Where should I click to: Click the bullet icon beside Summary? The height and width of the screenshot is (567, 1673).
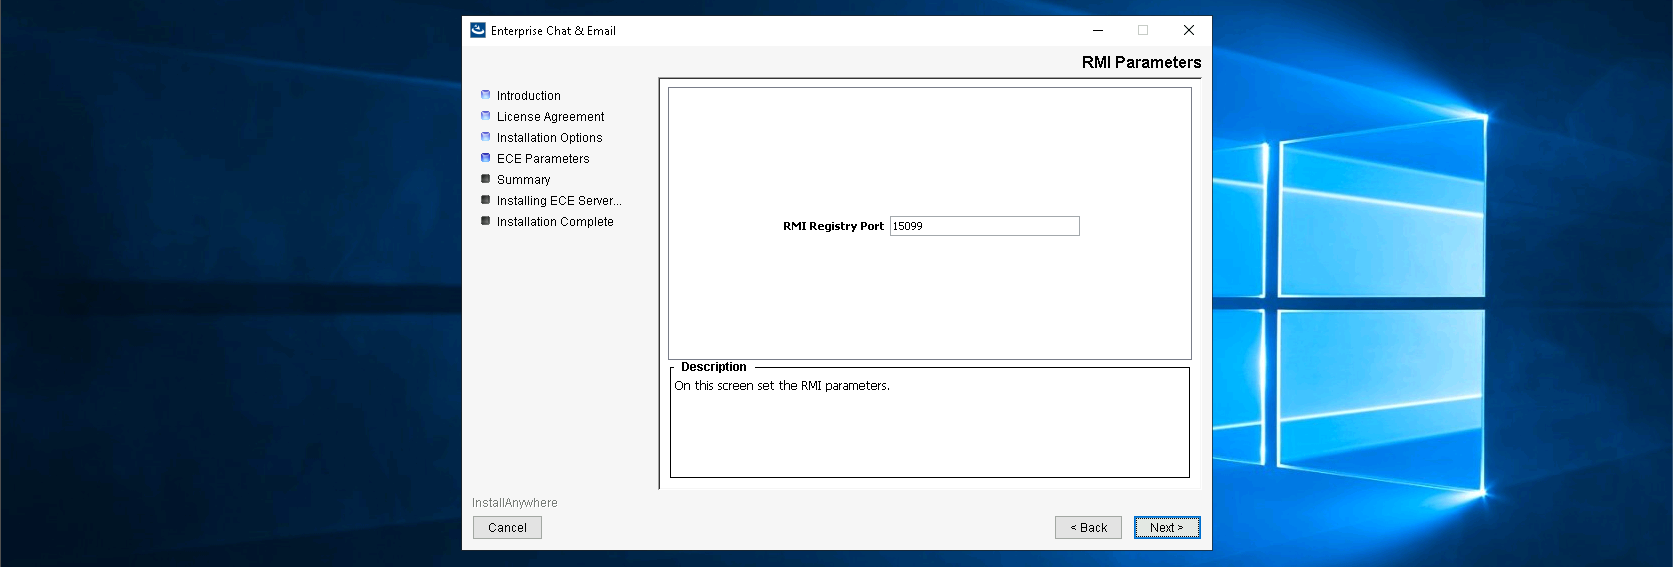486,179
